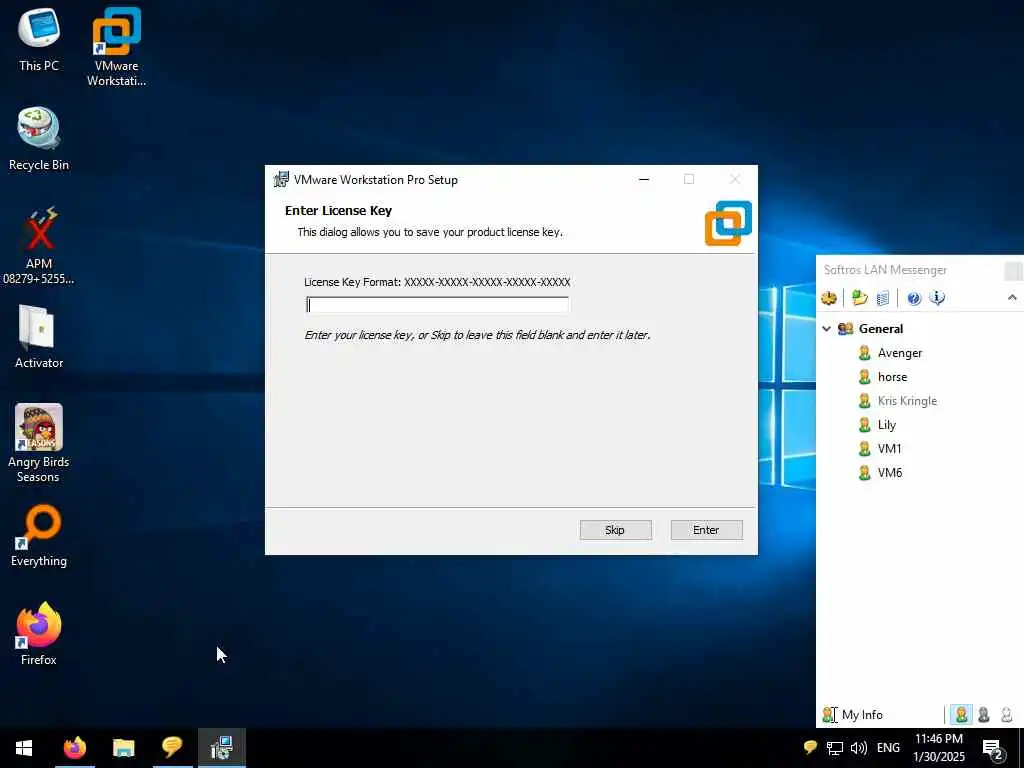Select Angry Birds Seasons desktop shortcut
The width and height of the screenshot is (1024, 768).
[x=39, y=443]
